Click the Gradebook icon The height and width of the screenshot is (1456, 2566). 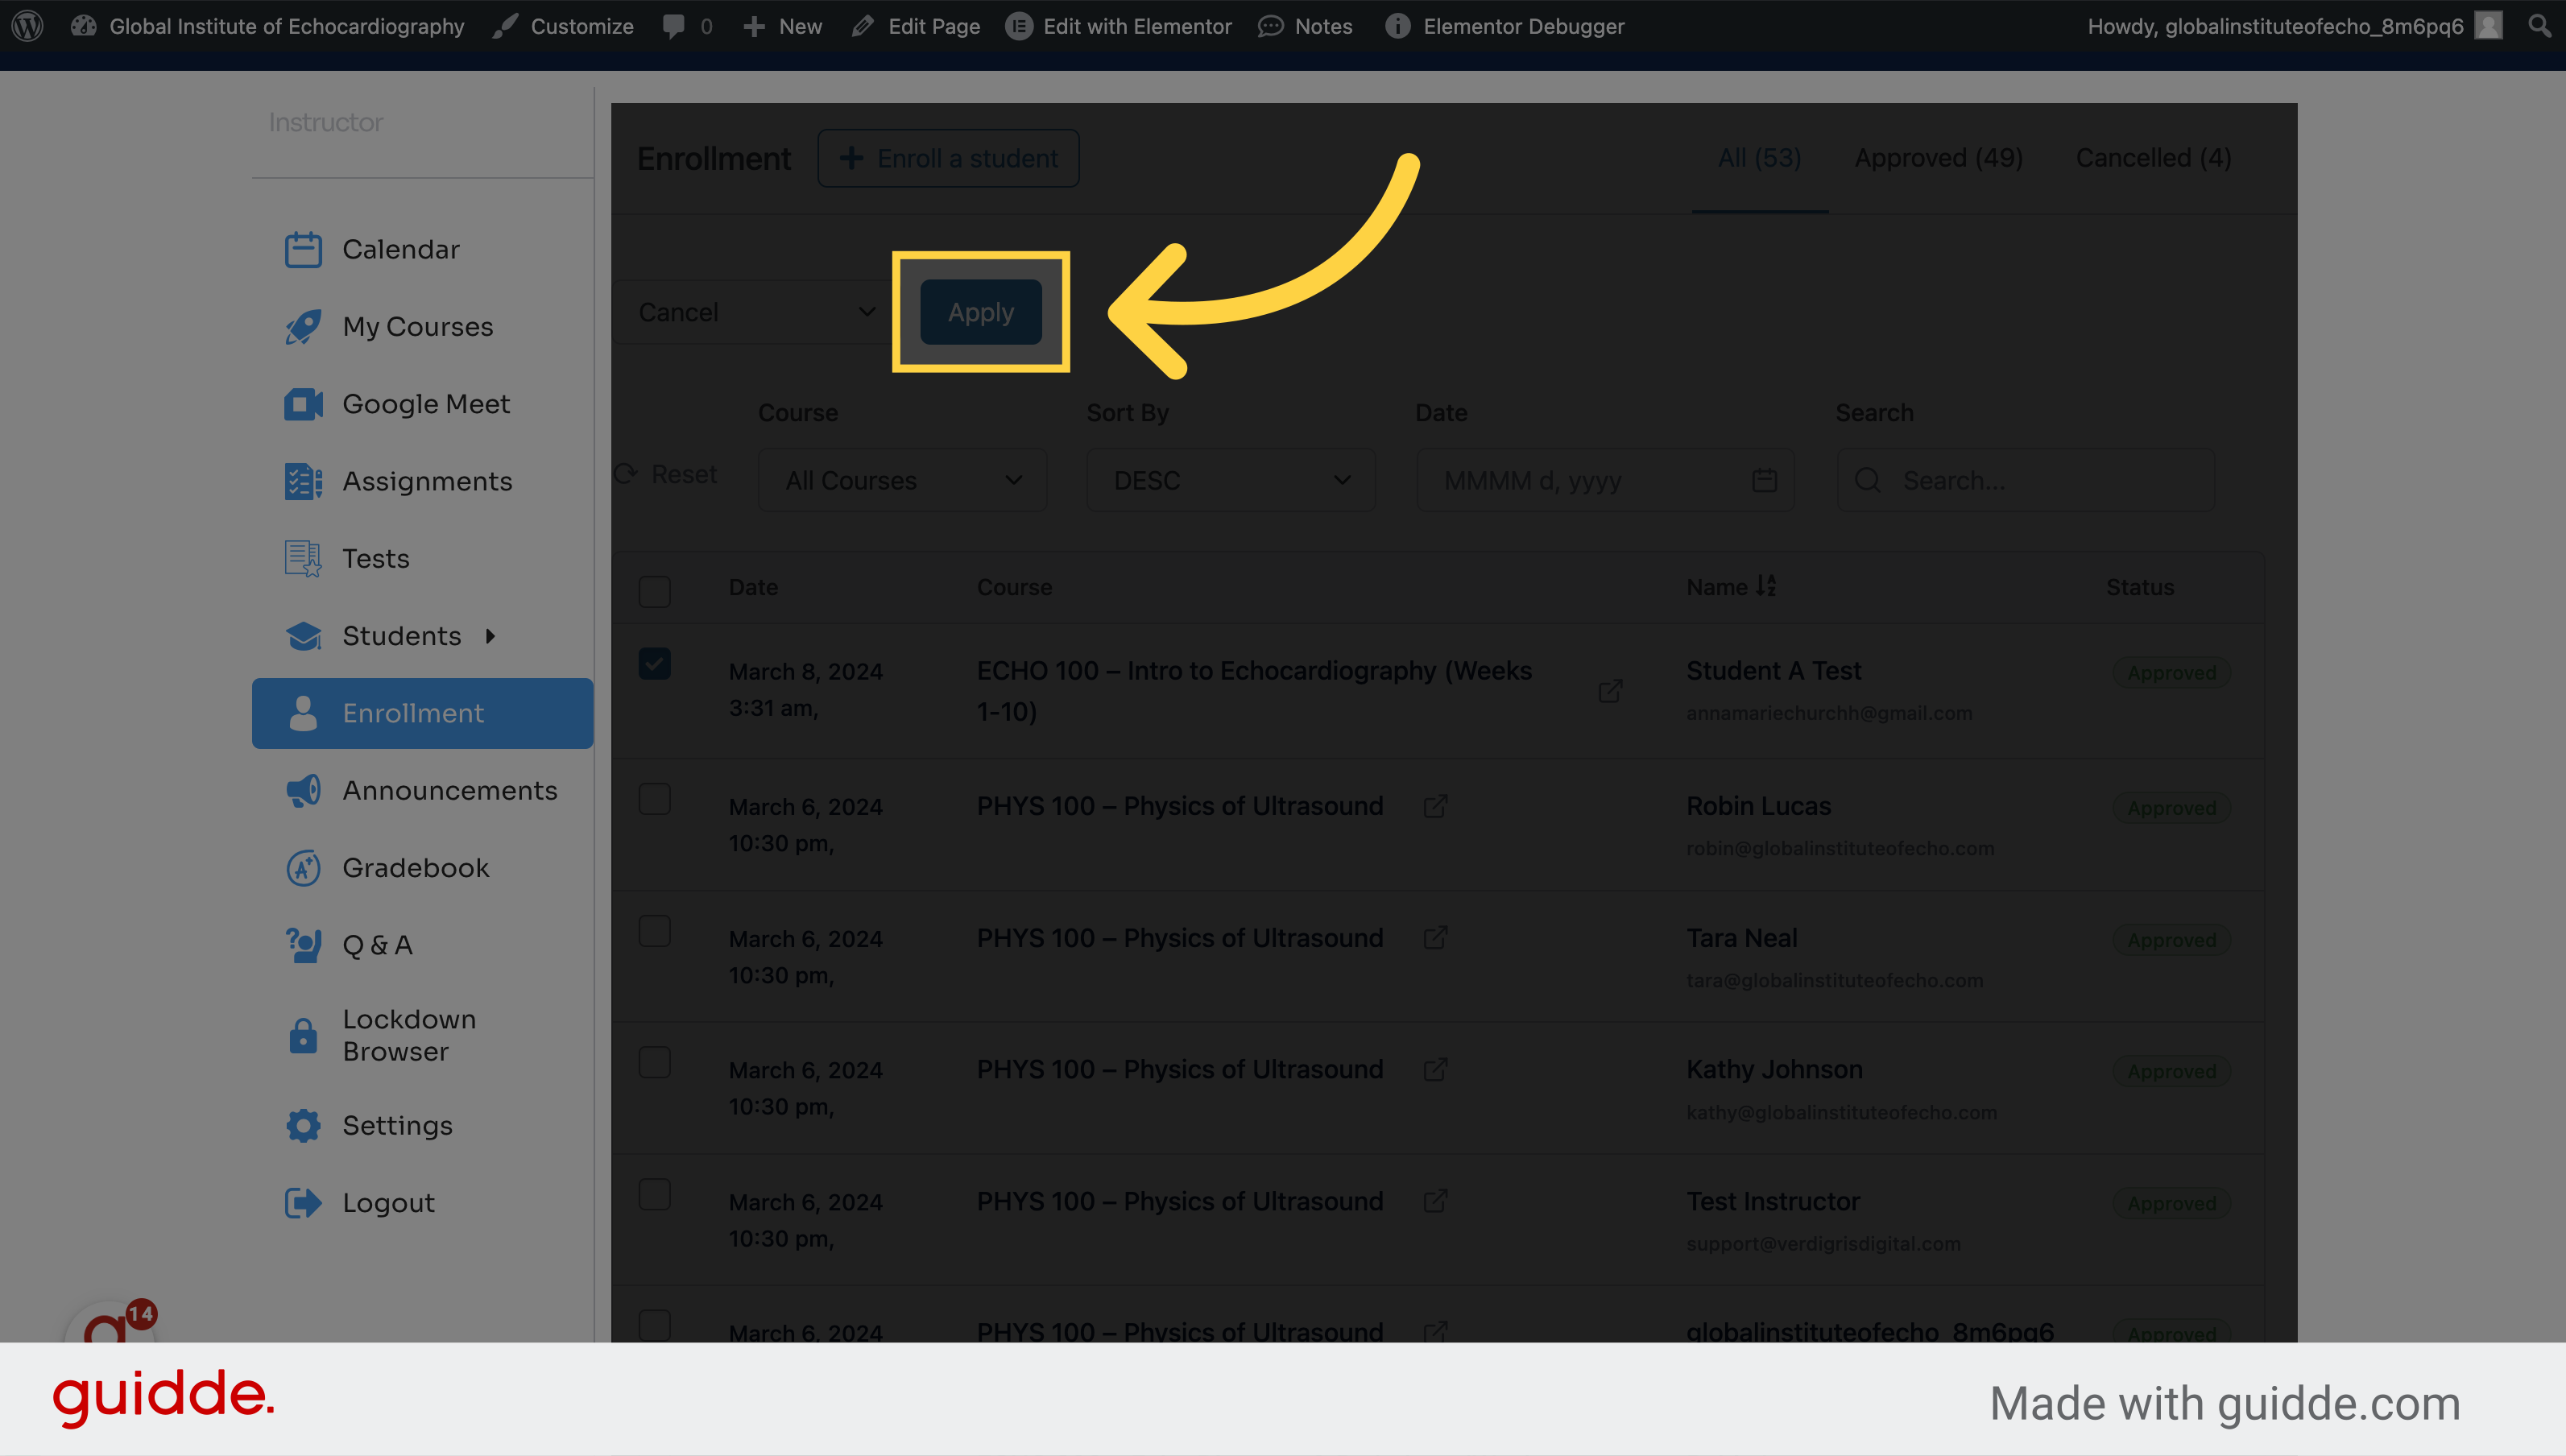tap(303, 868)
